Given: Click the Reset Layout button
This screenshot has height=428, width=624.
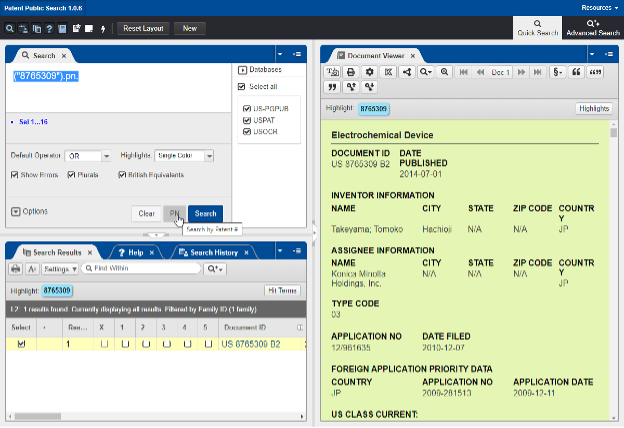Looking at the screenshot, I should click(x=145, y=28).
